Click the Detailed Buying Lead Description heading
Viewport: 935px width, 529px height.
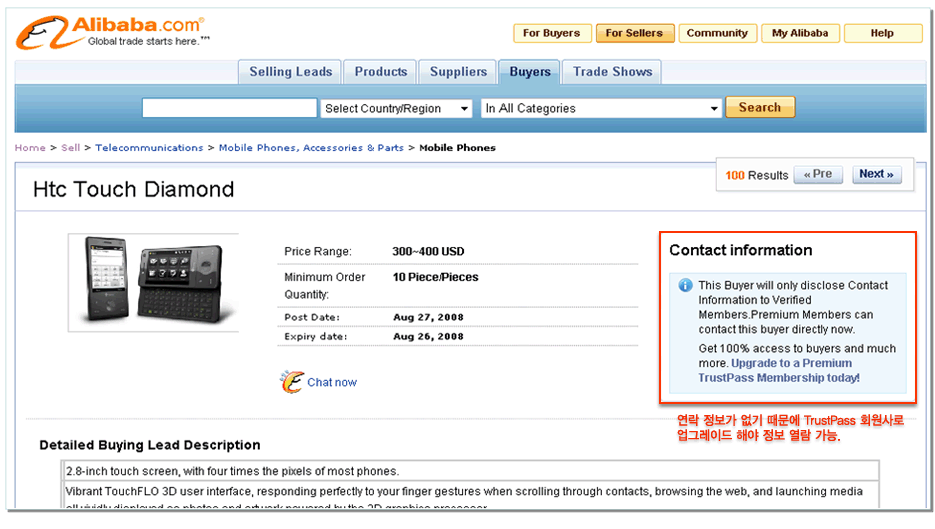coord(150,445)
